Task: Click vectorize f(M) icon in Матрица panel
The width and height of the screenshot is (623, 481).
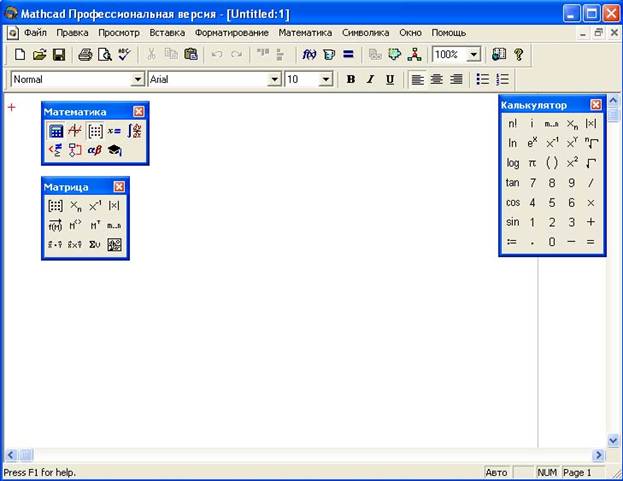Action: (55, 225)
